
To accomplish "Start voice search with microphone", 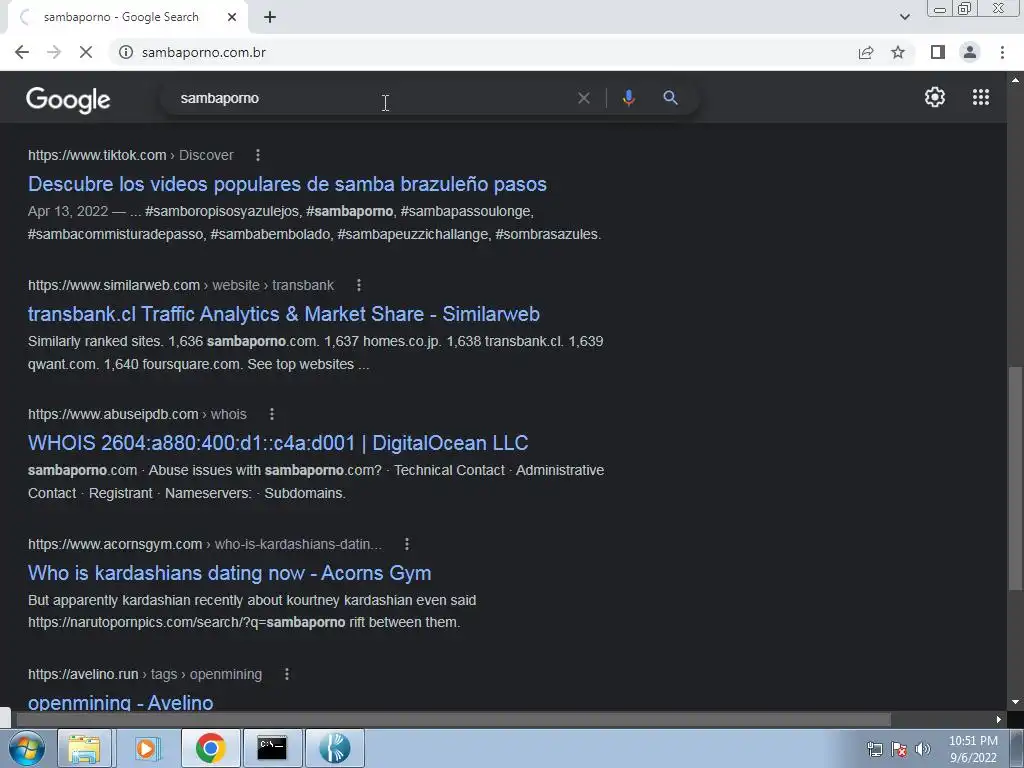I will click(628, 98).
